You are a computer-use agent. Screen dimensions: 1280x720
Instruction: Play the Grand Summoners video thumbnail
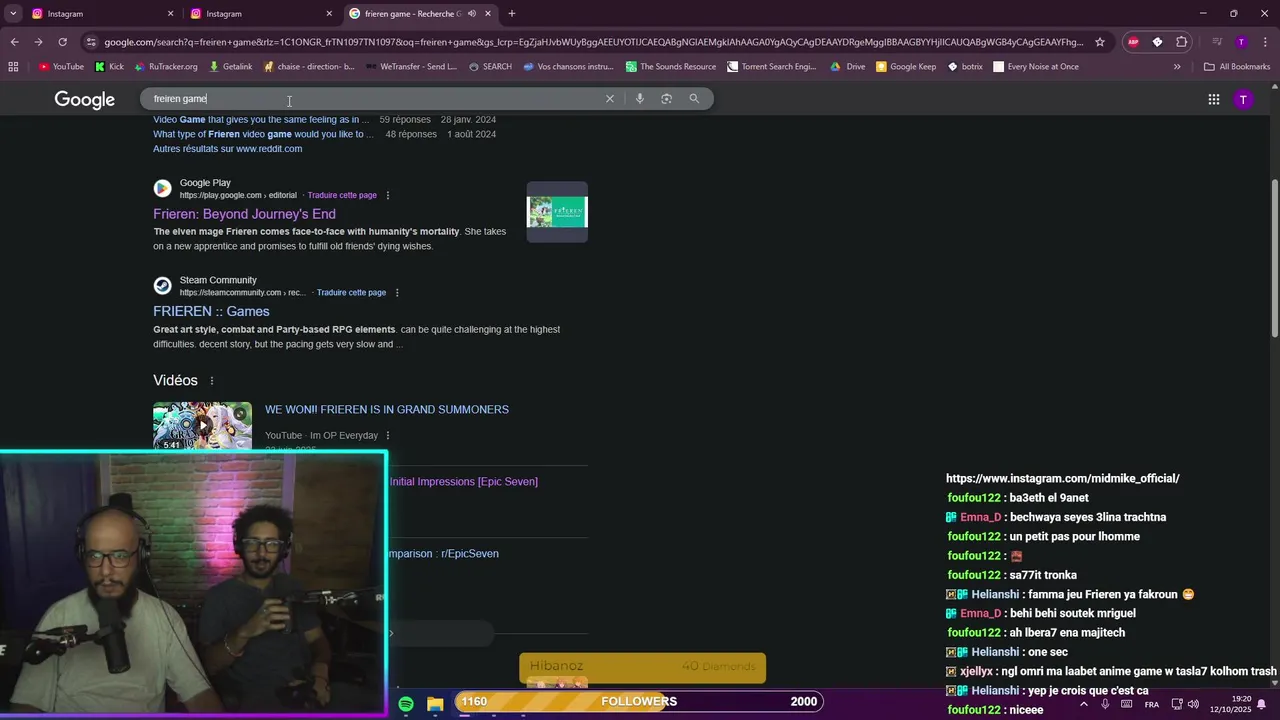202,427
